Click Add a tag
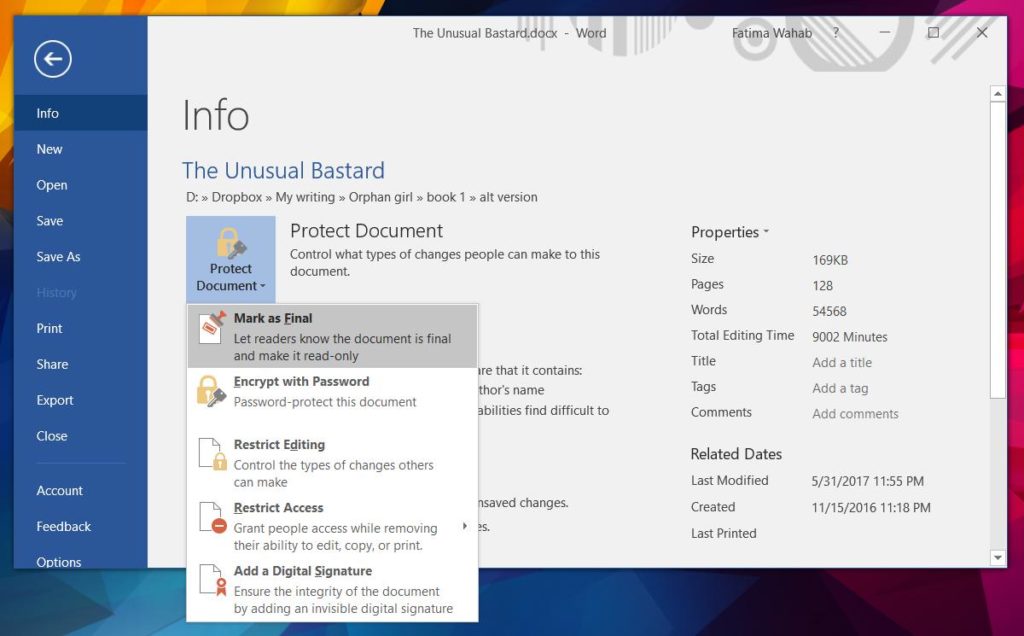Image resolution: width=1024 pixels, height=636 pixels. click(x=838, y=388)
